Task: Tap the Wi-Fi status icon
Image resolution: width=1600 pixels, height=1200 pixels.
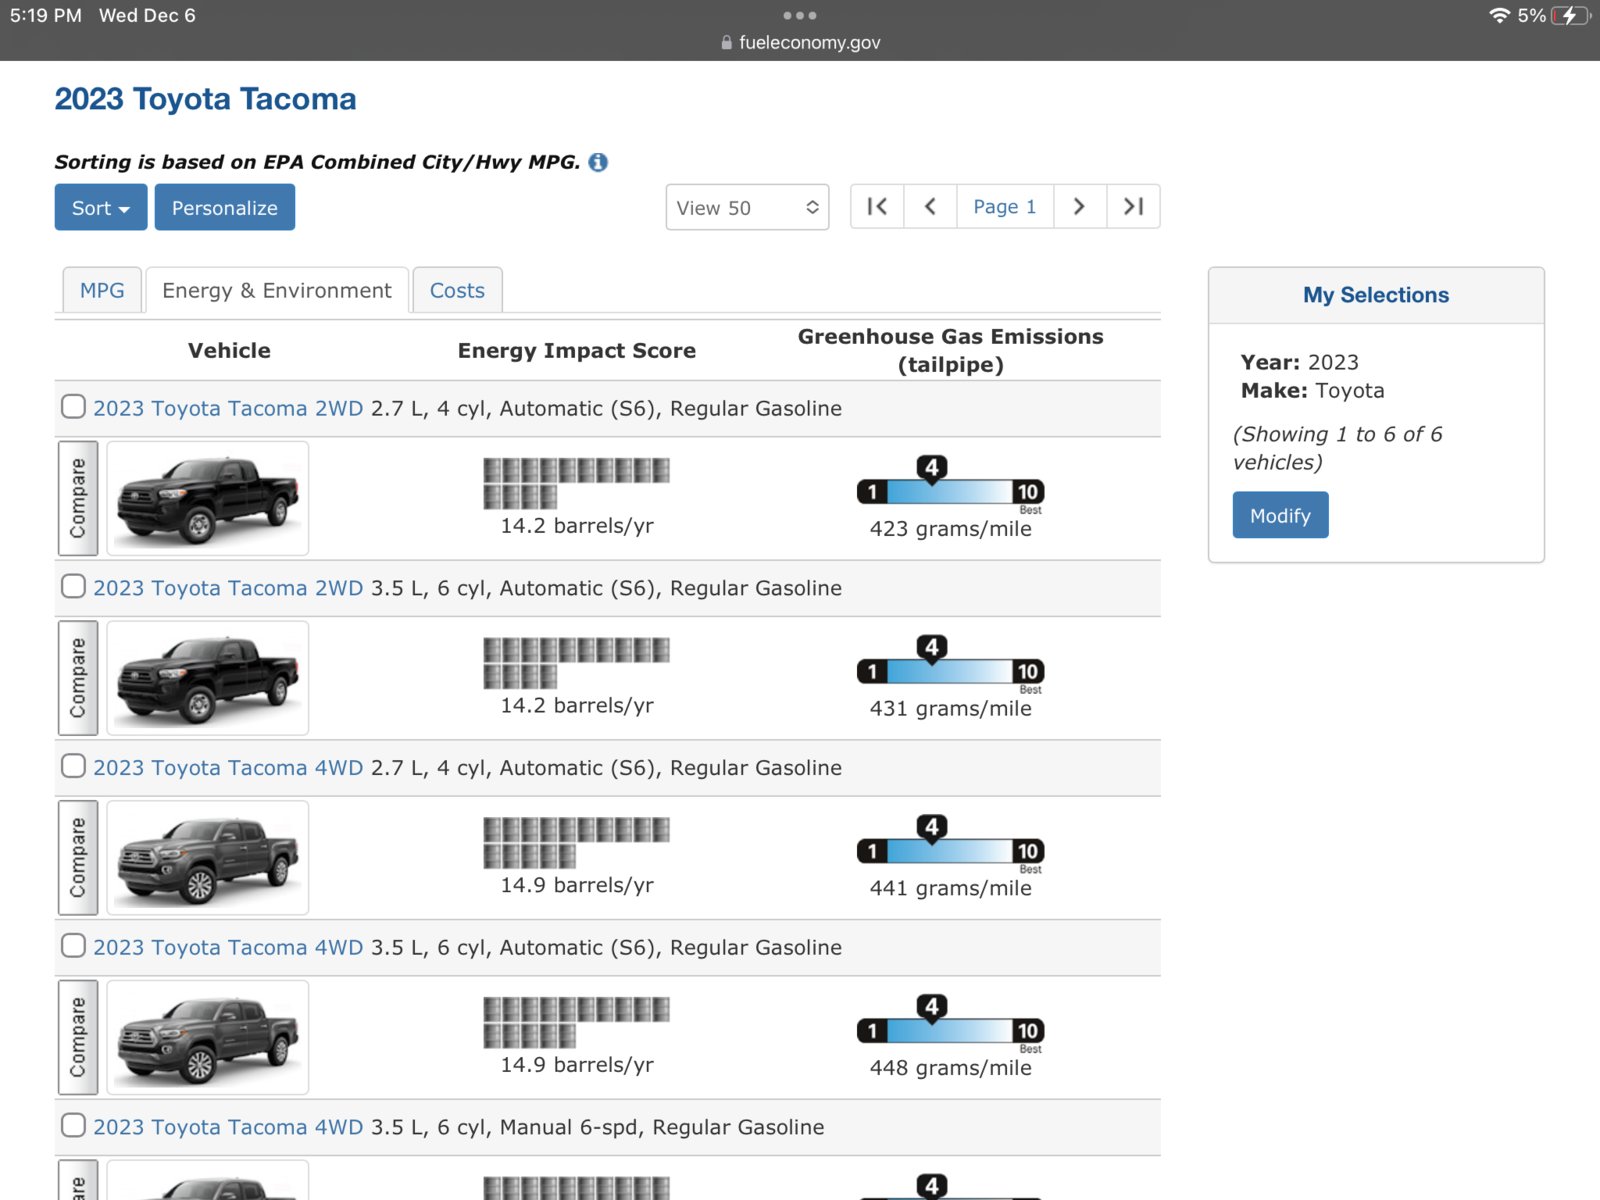Action: [x=1499, y=15]
